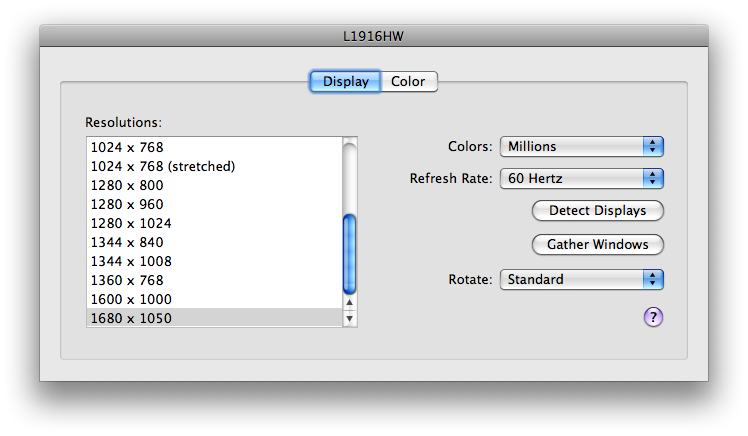The width and height of the screenshot is (748, 436).
Task: Open the purple help question mark button
Action: [x=653, y=317]
